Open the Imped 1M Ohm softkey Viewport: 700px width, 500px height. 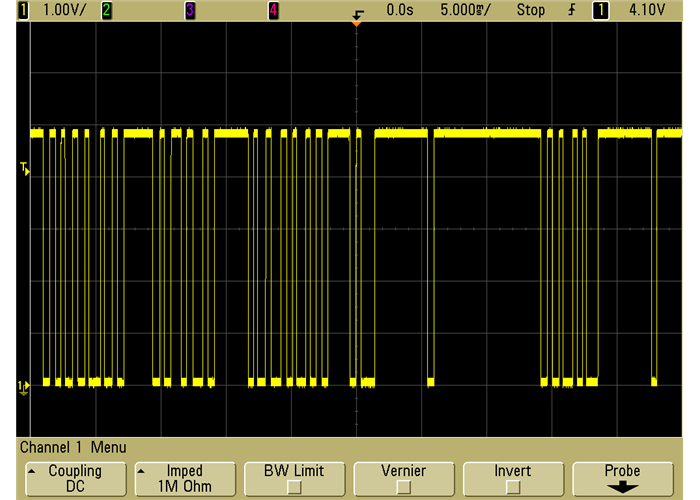pyautogui.click(x=184, y=478)
